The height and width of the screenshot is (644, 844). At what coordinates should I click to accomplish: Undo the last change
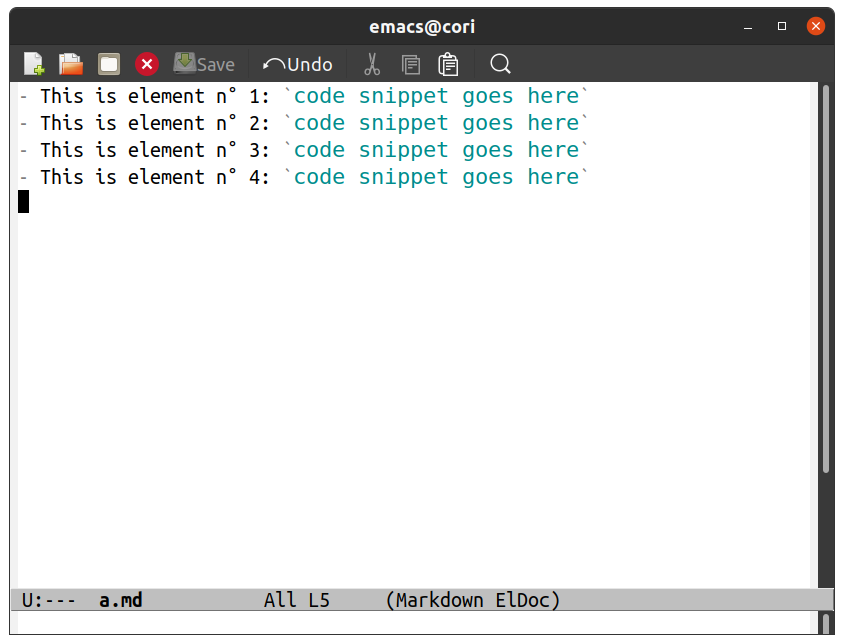point(297,65)
